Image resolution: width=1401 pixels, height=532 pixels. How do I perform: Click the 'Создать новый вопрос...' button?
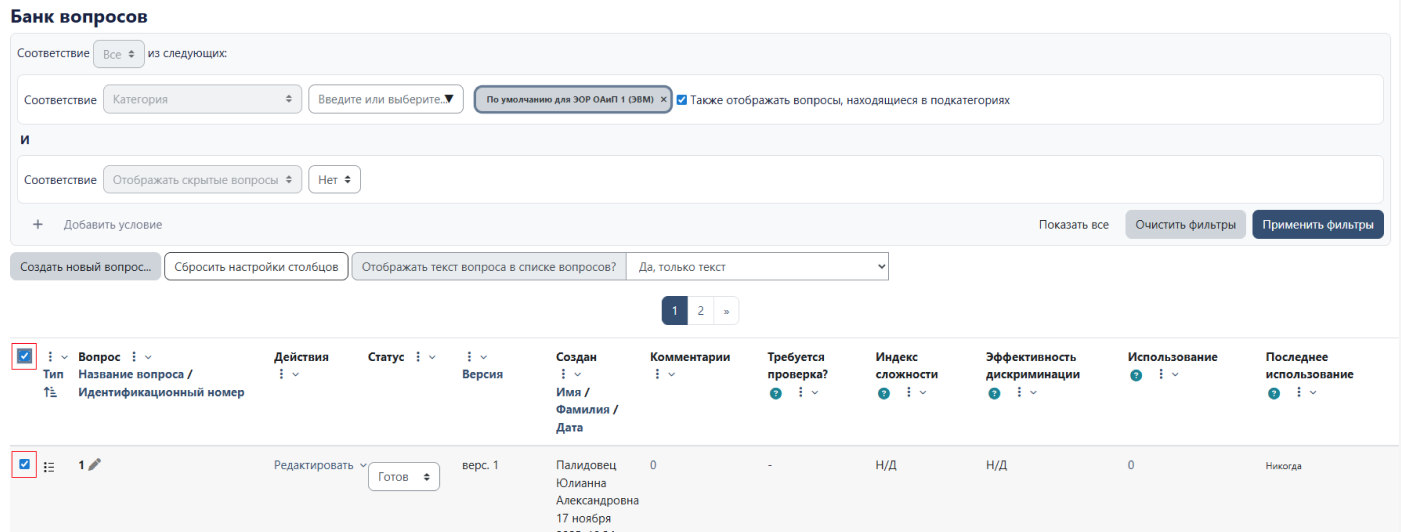[85, 267]
